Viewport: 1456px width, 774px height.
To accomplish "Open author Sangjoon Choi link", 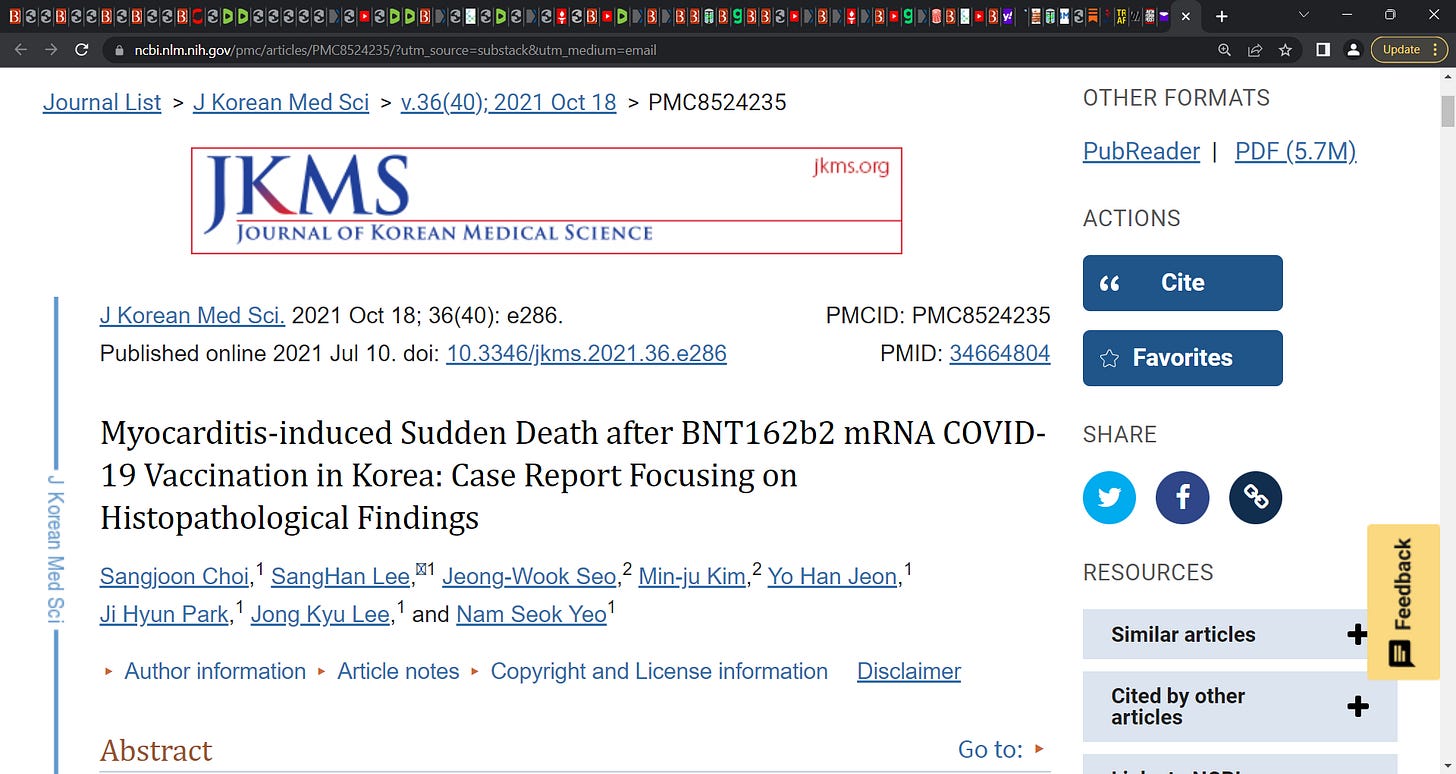I will [174, 577].
